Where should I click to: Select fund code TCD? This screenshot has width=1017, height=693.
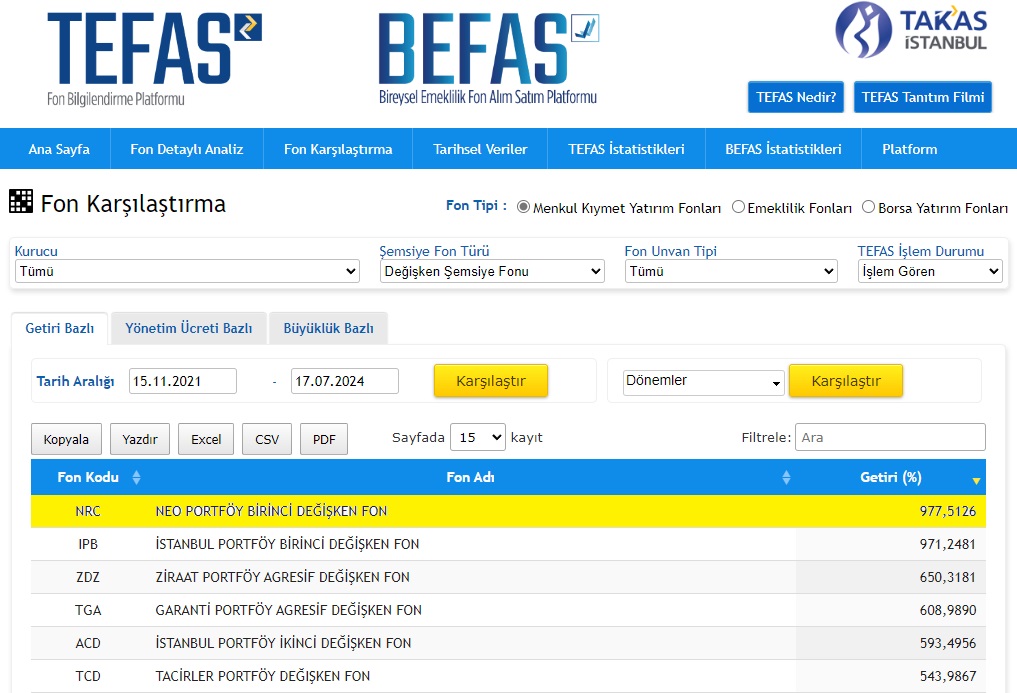[88, 677]
